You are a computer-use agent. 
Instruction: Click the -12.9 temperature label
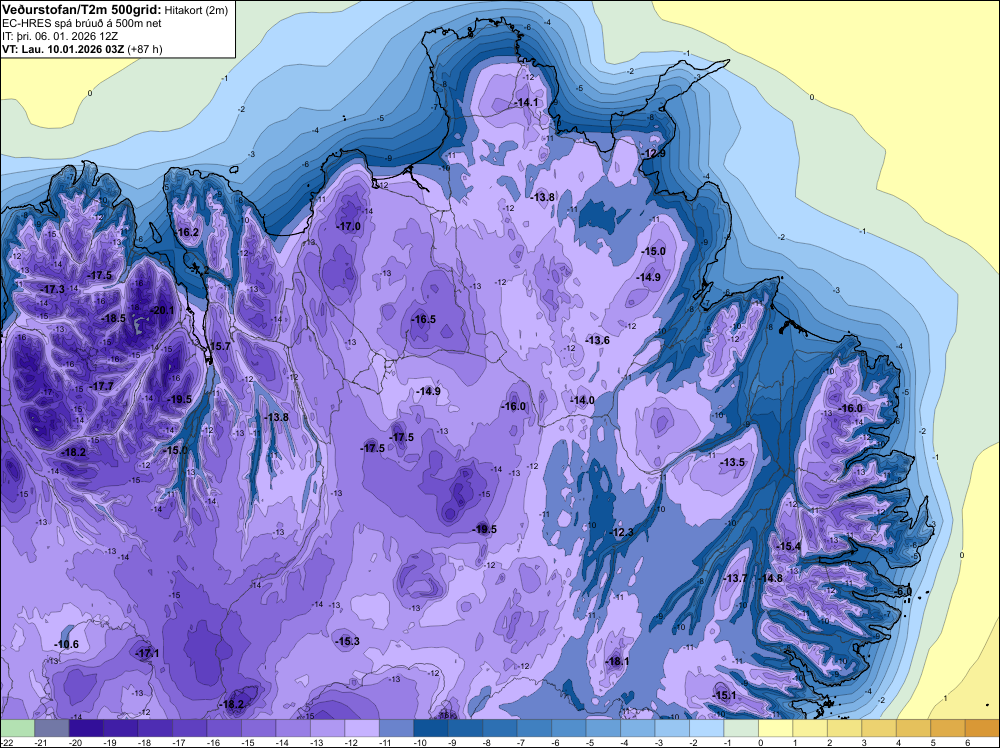pyautogui.click(x=654, y=154)
